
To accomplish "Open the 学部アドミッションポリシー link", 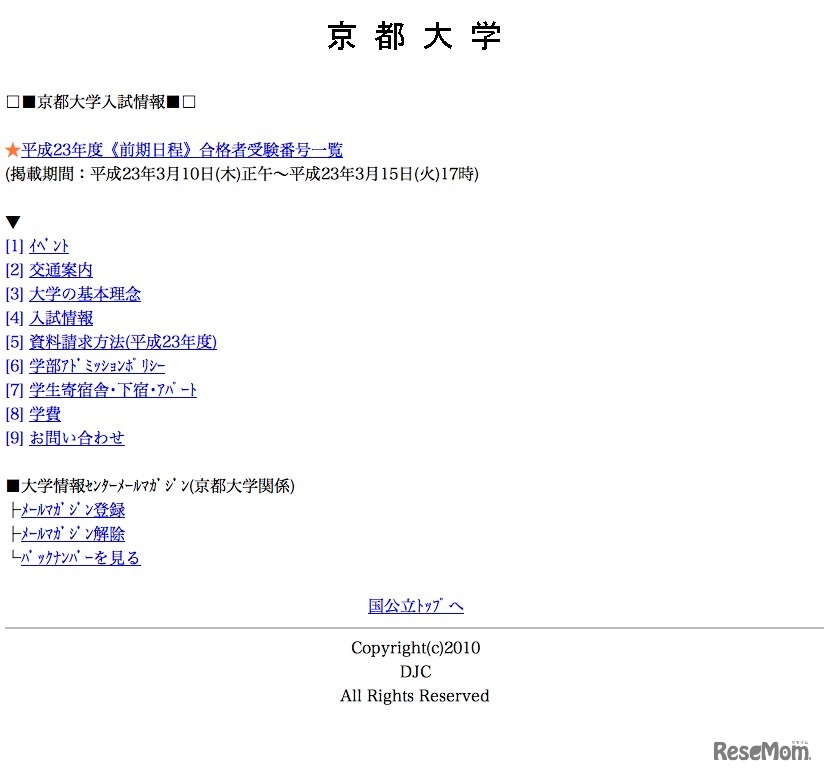I will click(x=97, y=366).
